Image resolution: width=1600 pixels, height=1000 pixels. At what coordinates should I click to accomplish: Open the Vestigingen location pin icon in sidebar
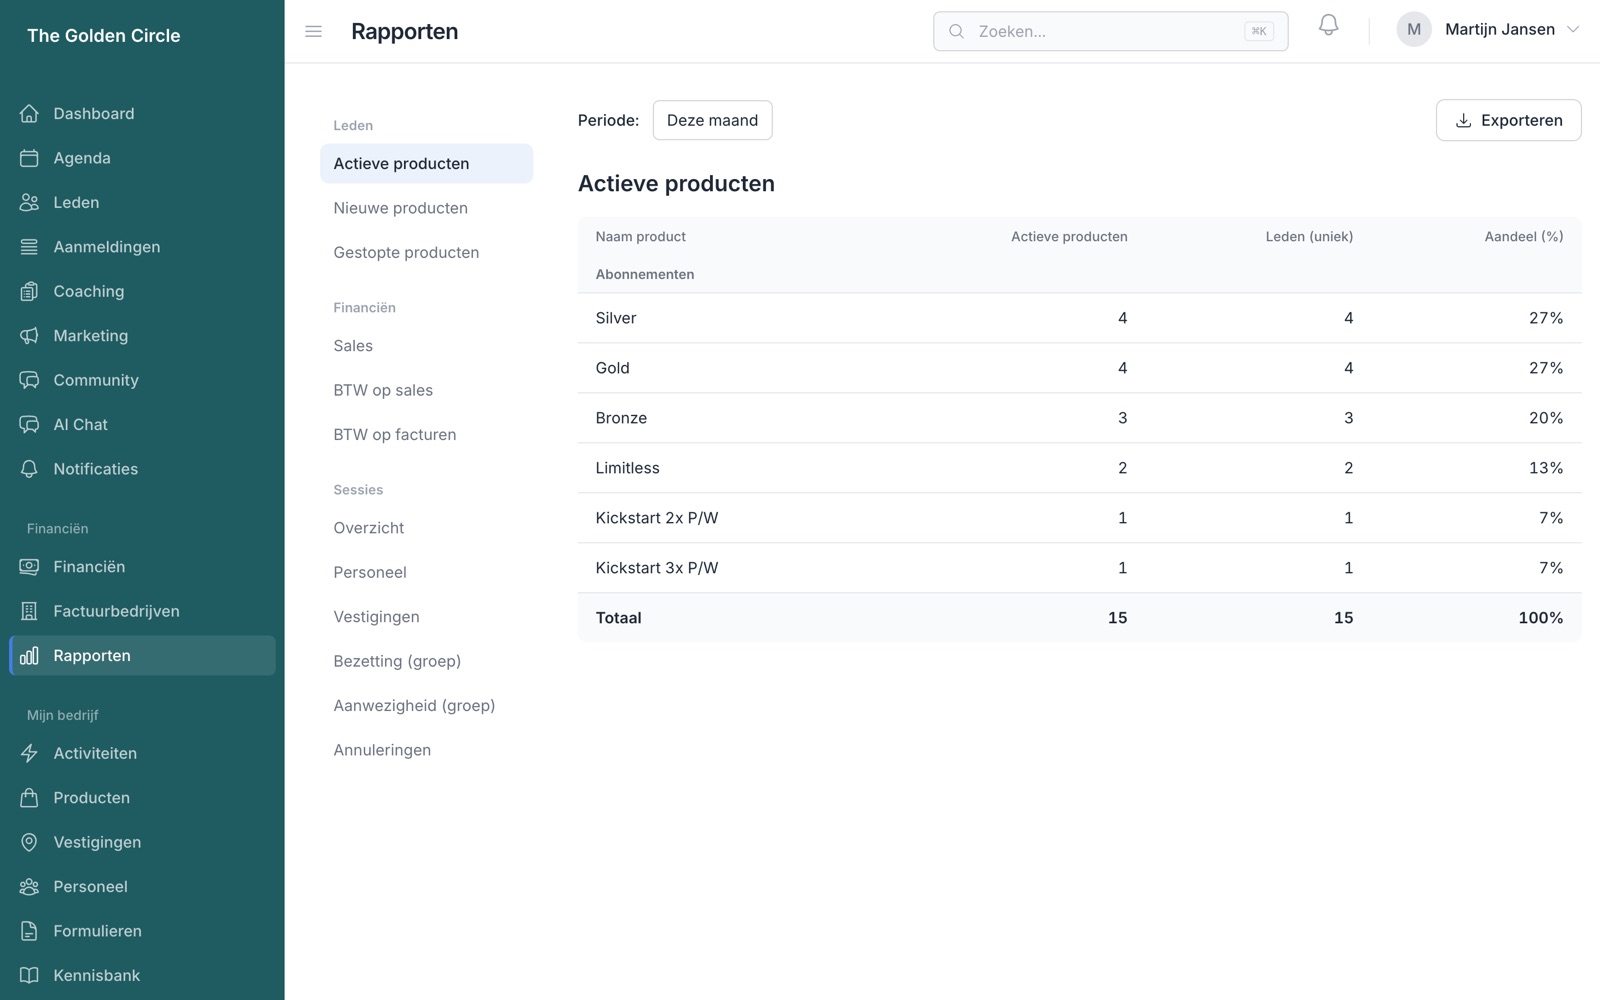point(29,842)
